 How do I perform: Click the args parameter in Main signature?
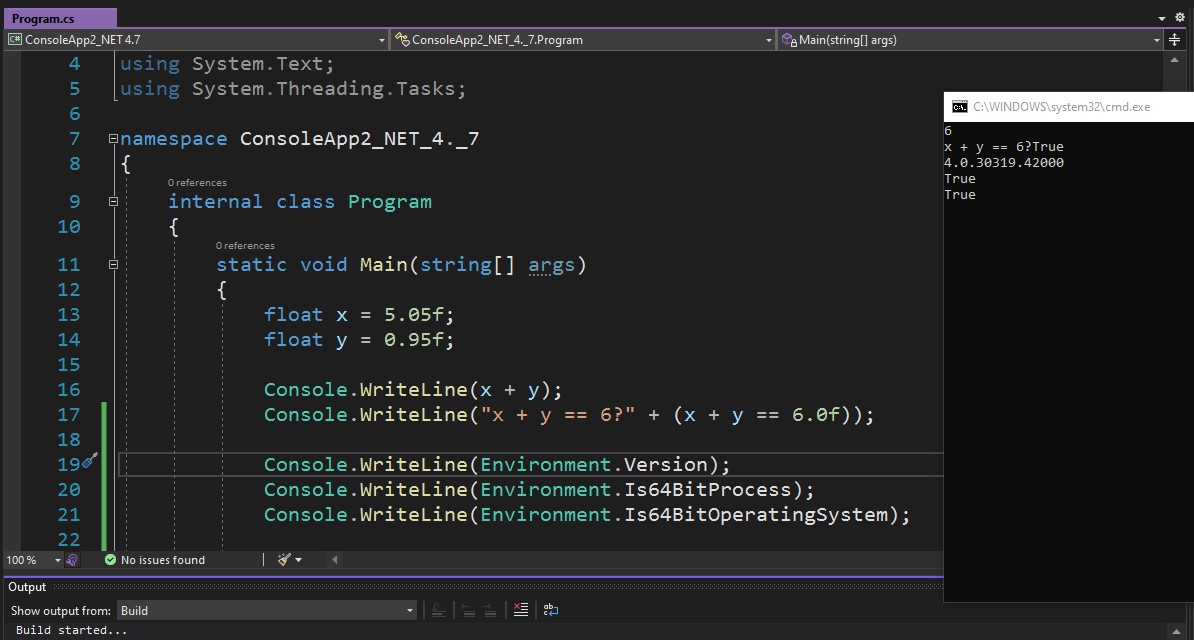point(551,264)
